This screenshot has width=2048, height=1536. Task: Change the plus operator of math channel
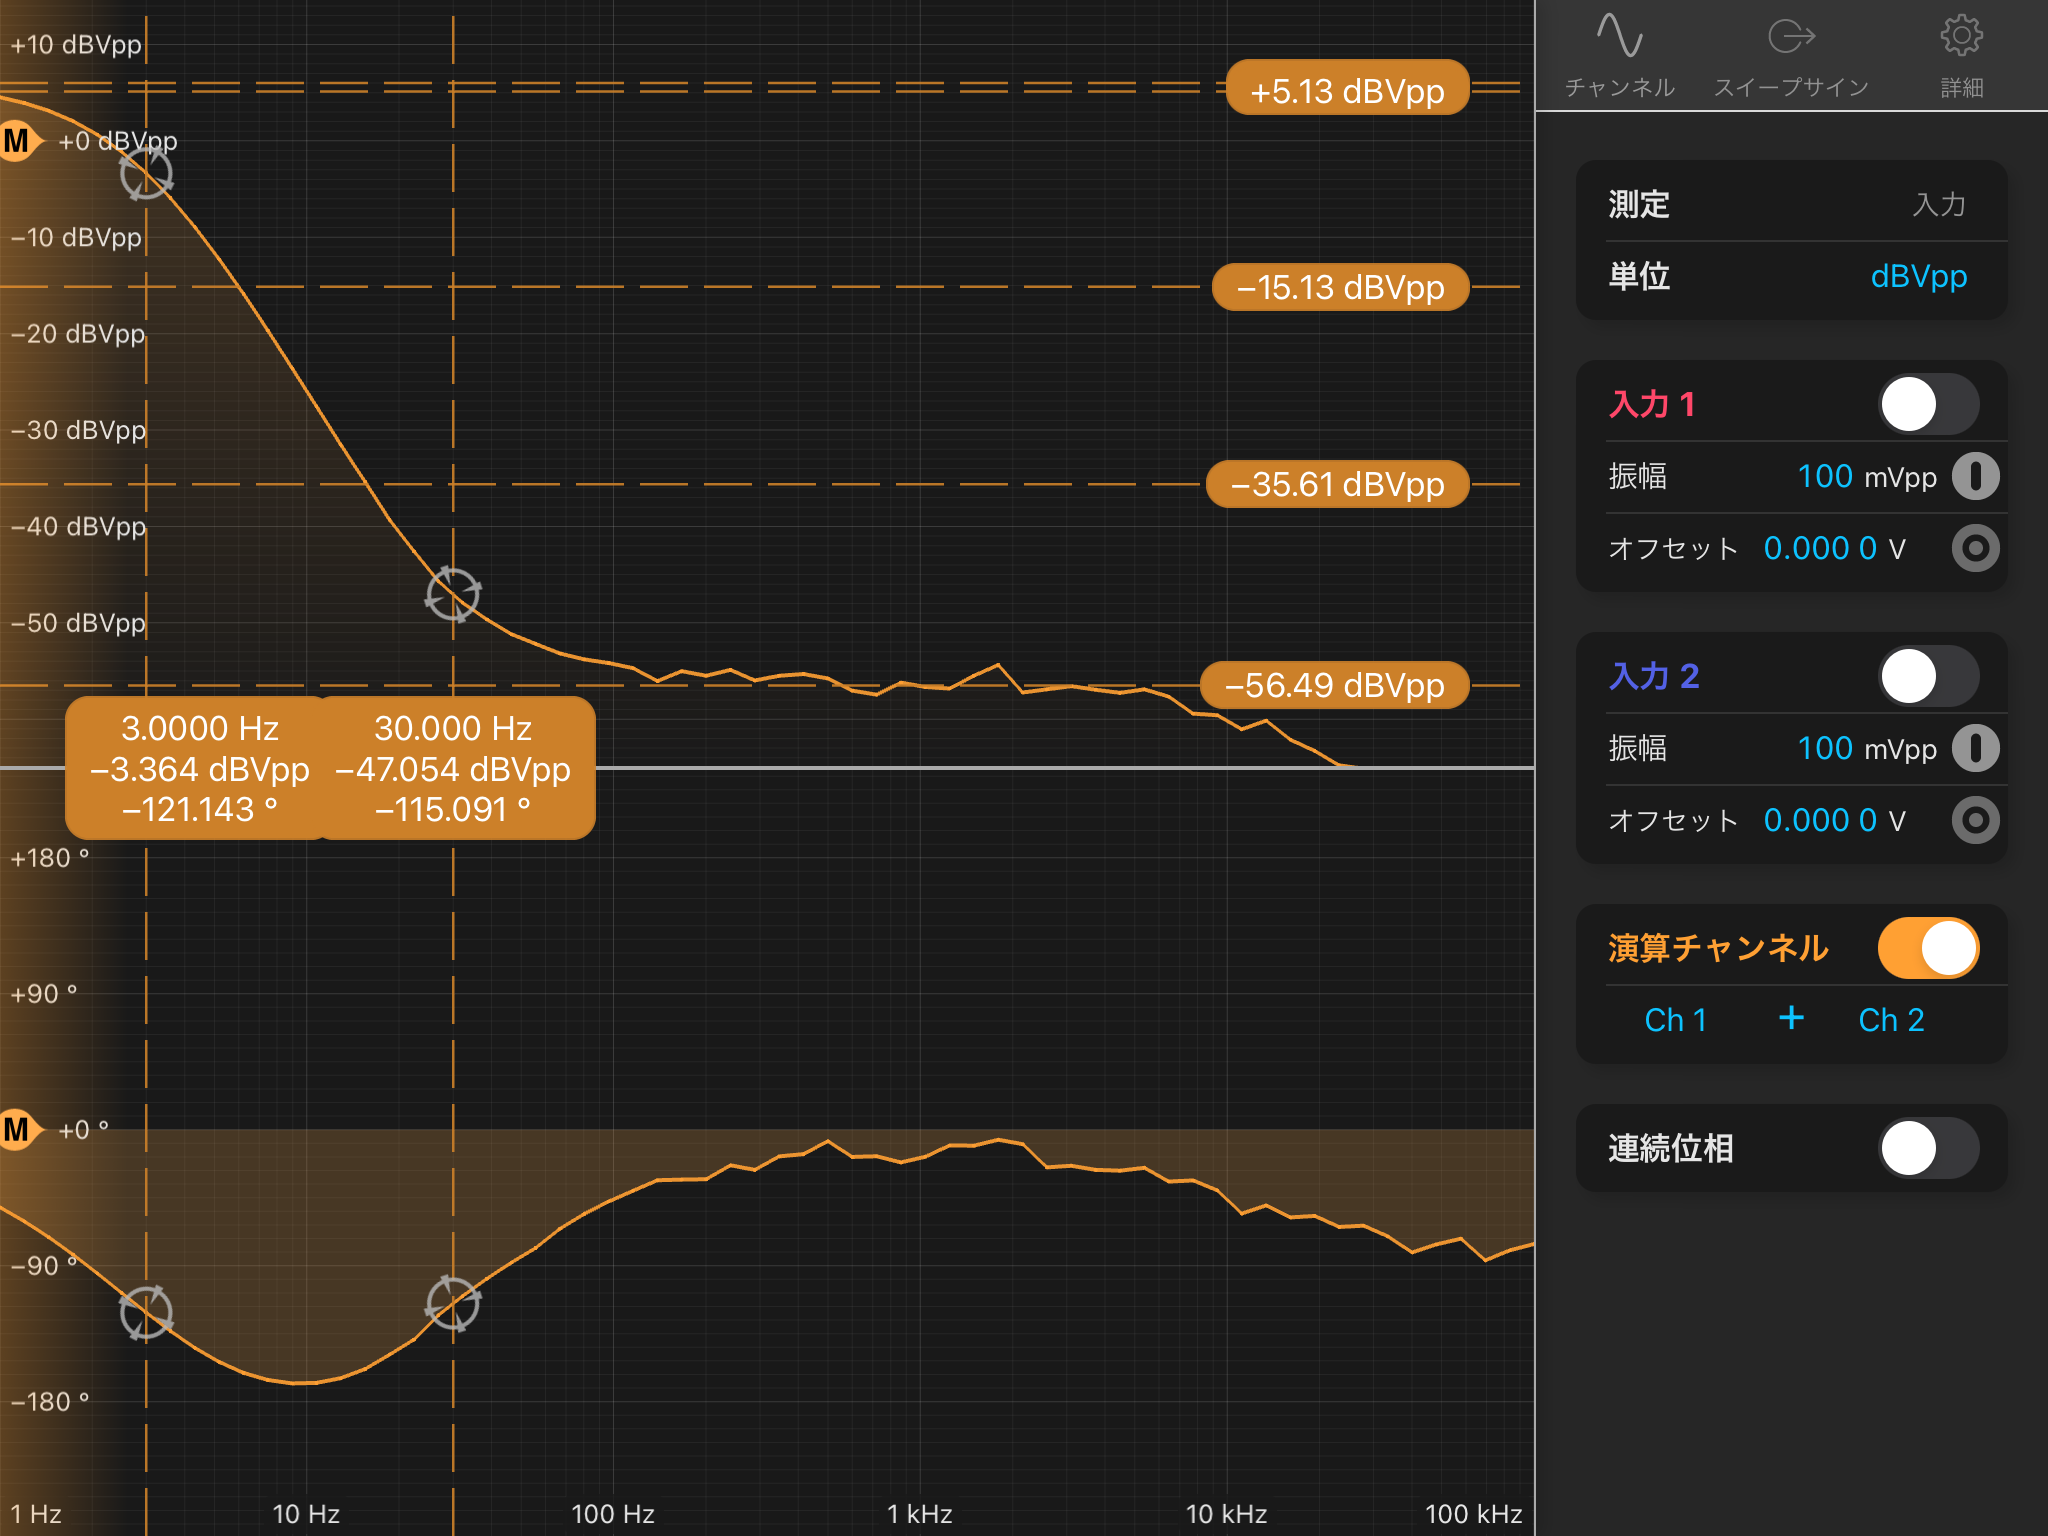tap(1791, 1018)
